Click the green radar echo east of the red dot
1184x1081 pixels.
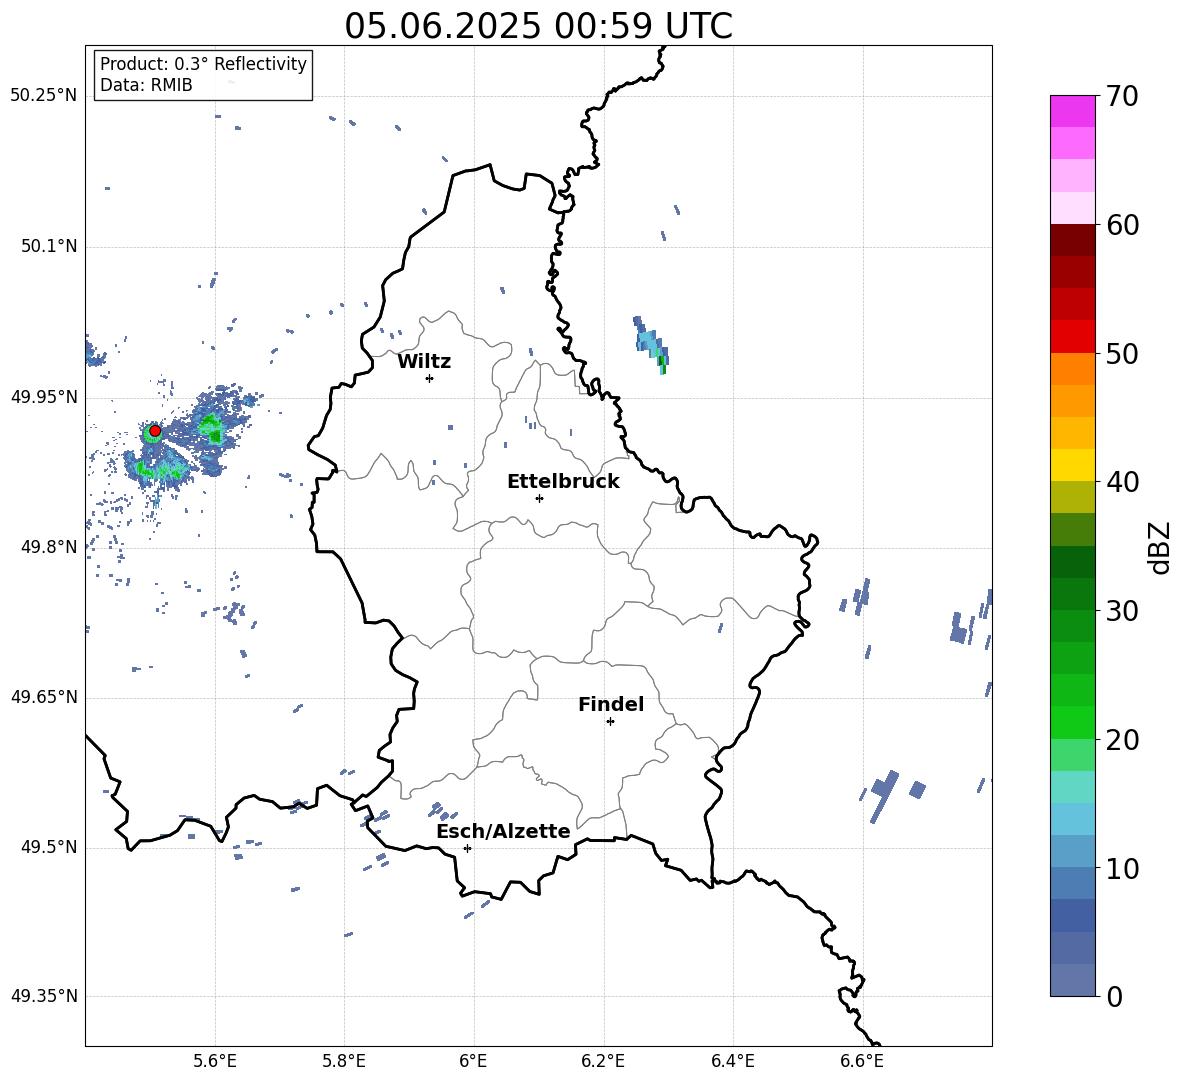point(212,429)
